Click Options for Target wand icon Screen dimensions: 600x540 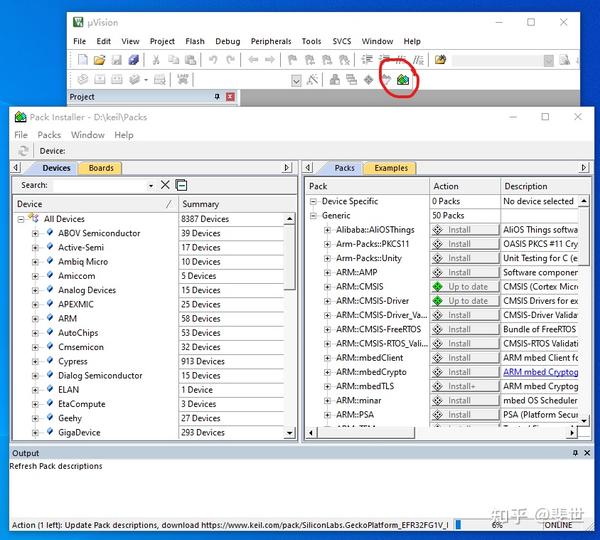tap(313, 80)
